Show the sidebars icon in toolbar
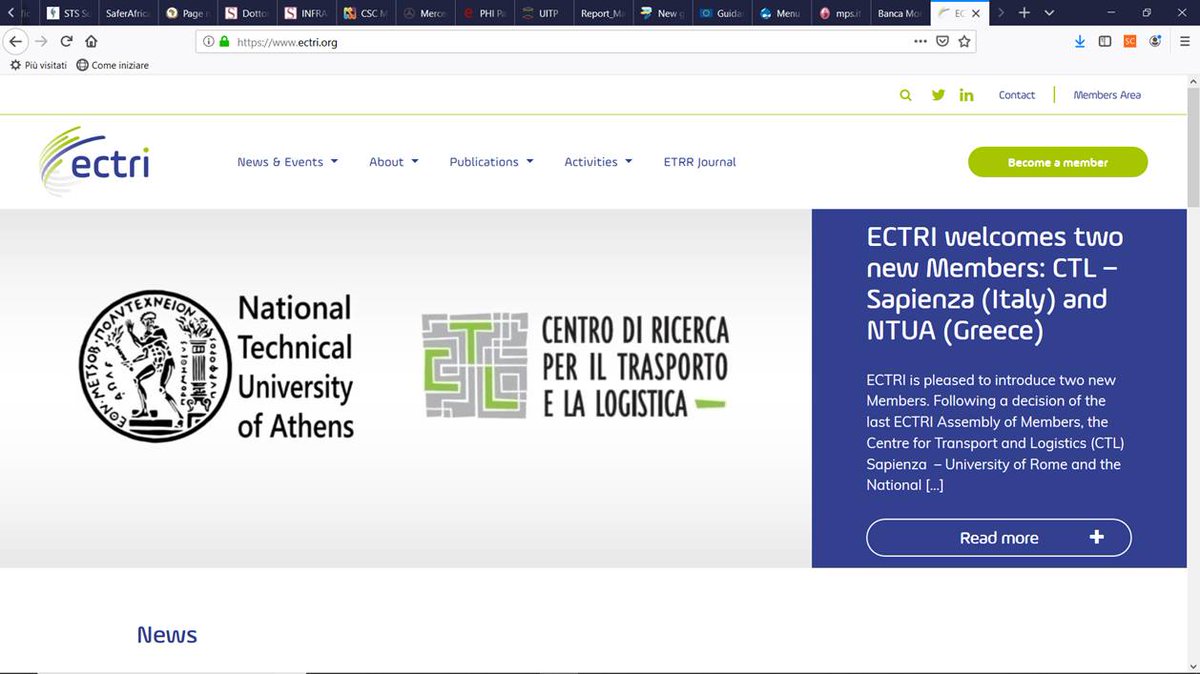 (1105, 42)
